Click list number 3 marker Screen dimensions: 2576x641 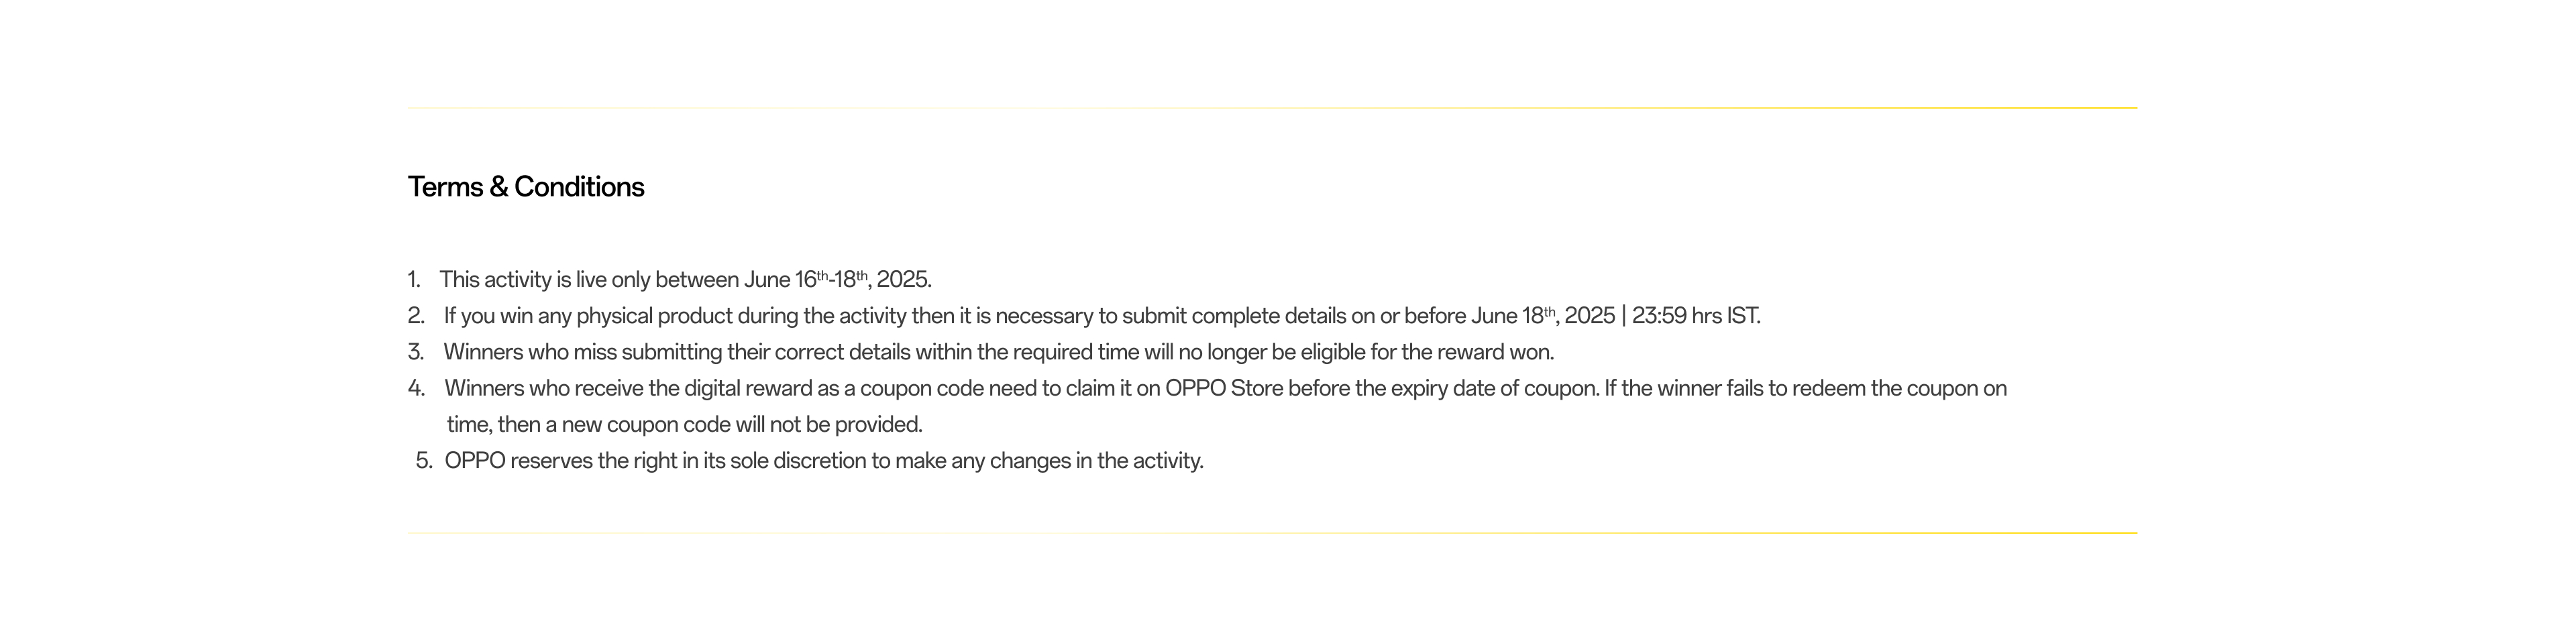pyautogui.click(x=416, y=352)
